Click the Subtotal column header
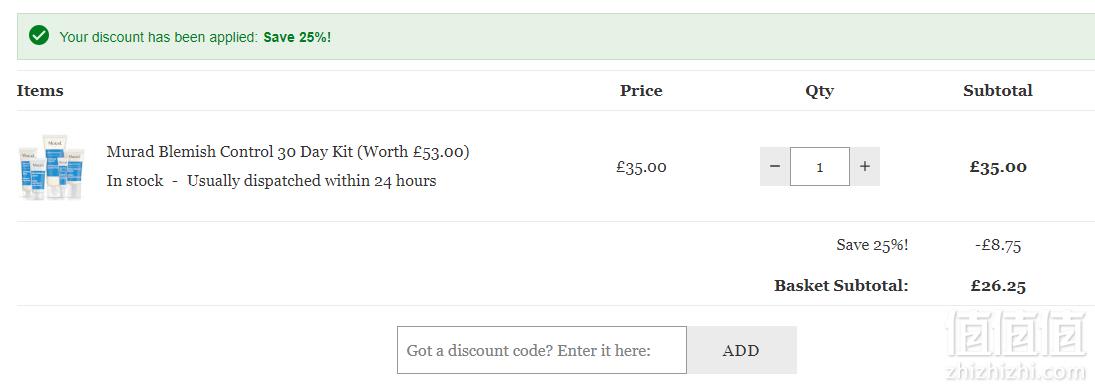Viewport: 1095px width, 389px height. click(997, 91)
